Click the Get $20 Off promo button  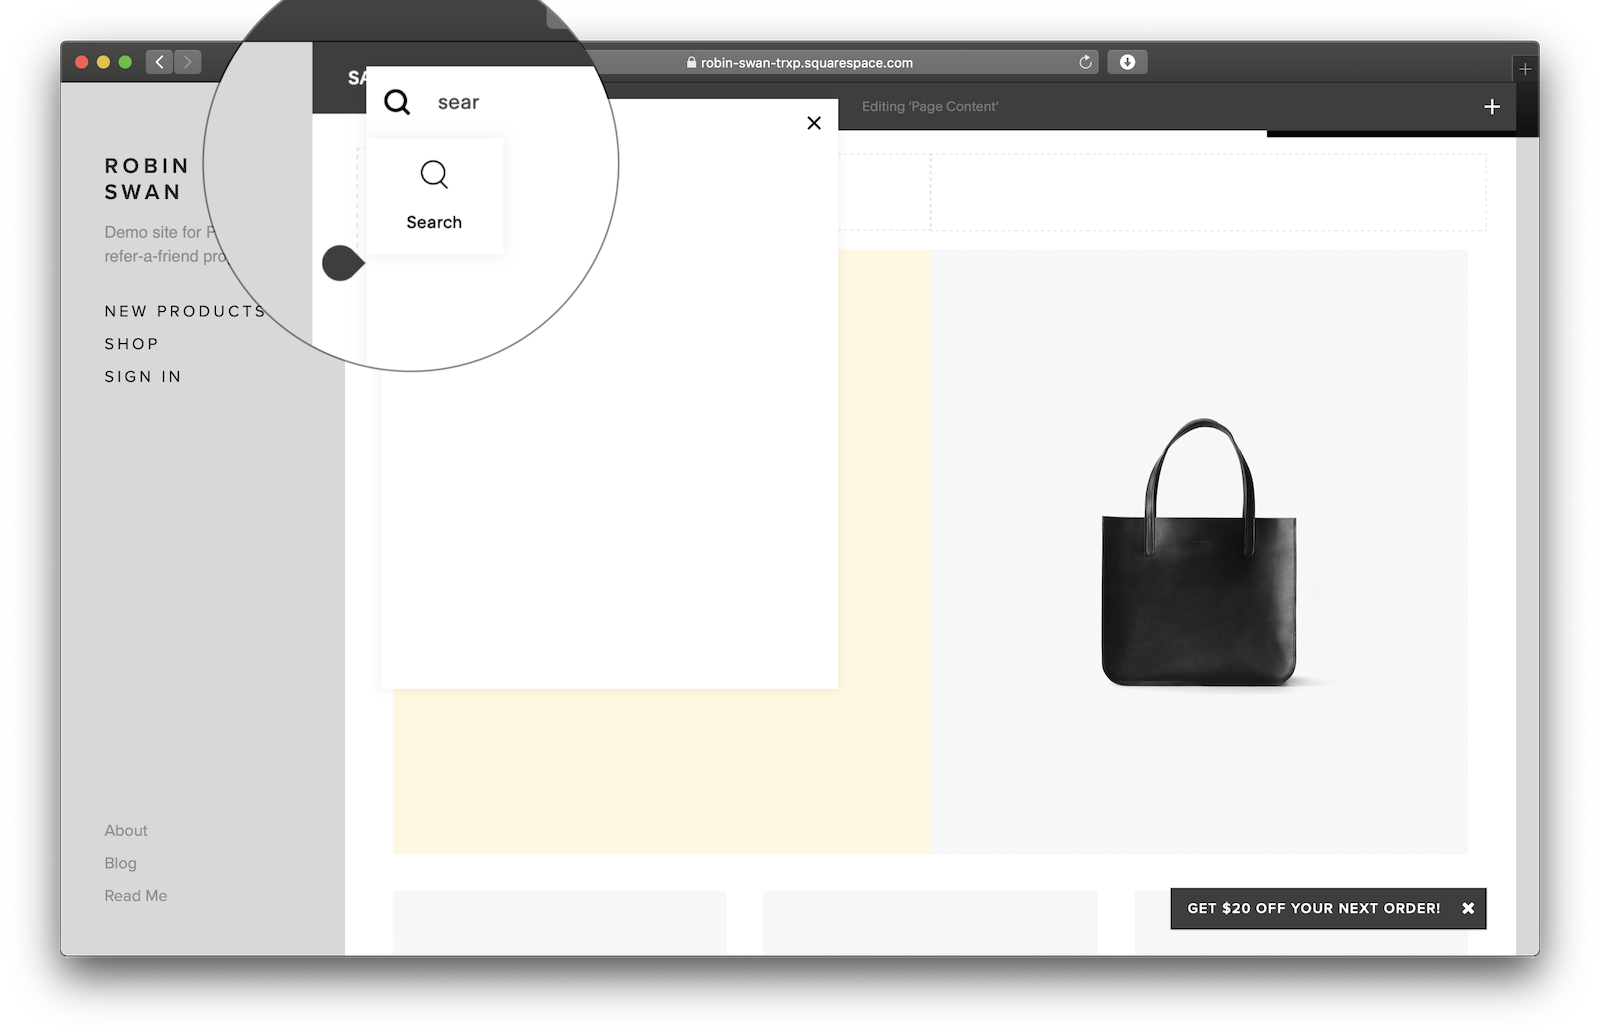click(1312, 908)
